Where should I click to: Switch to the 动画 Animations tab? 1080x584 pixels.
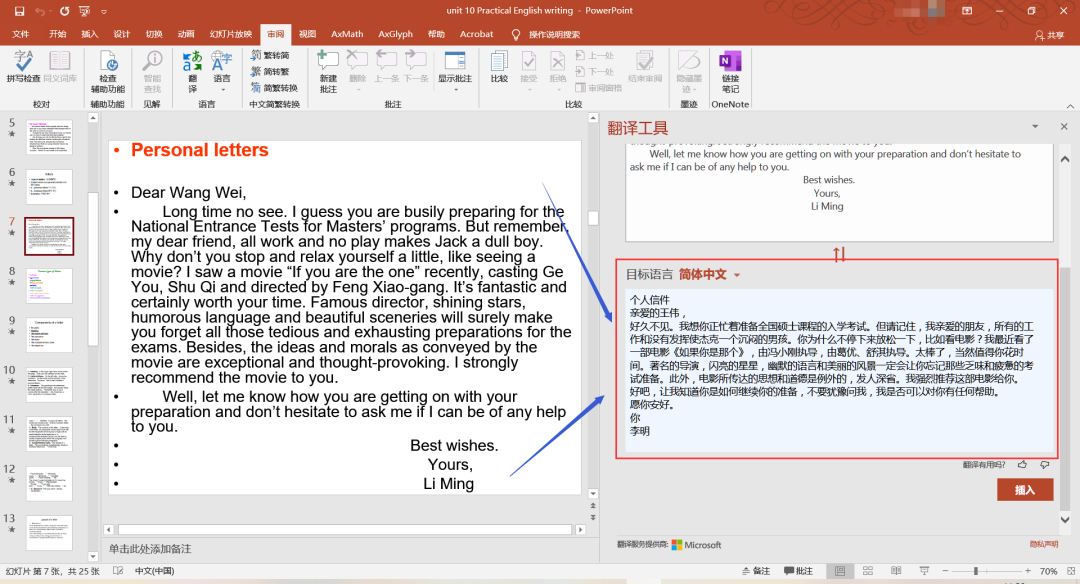(x=186, y=34)
